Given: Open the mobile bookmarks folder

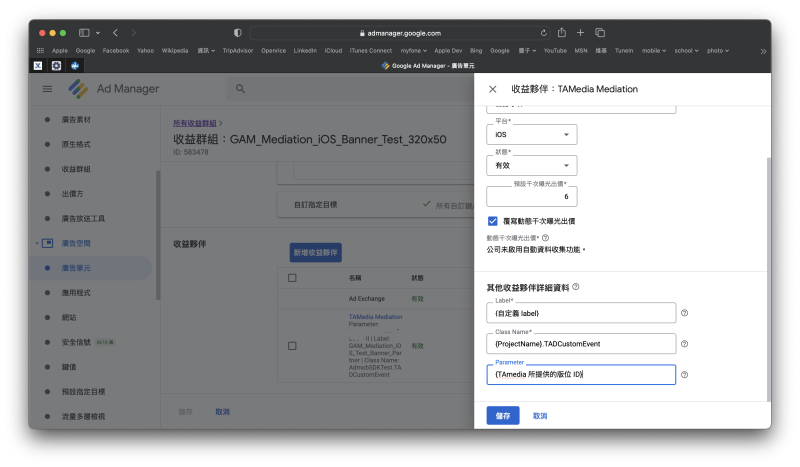Looking at the screenshot, I should pyautogui.click(x=654, y=51).
